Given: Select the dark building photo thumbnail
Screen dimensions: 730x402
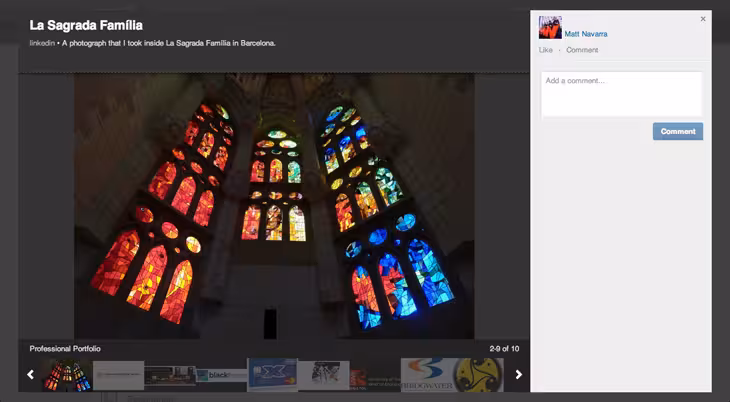Looking at the screenshot, I should pyautogui.click(x=170, y=376).
